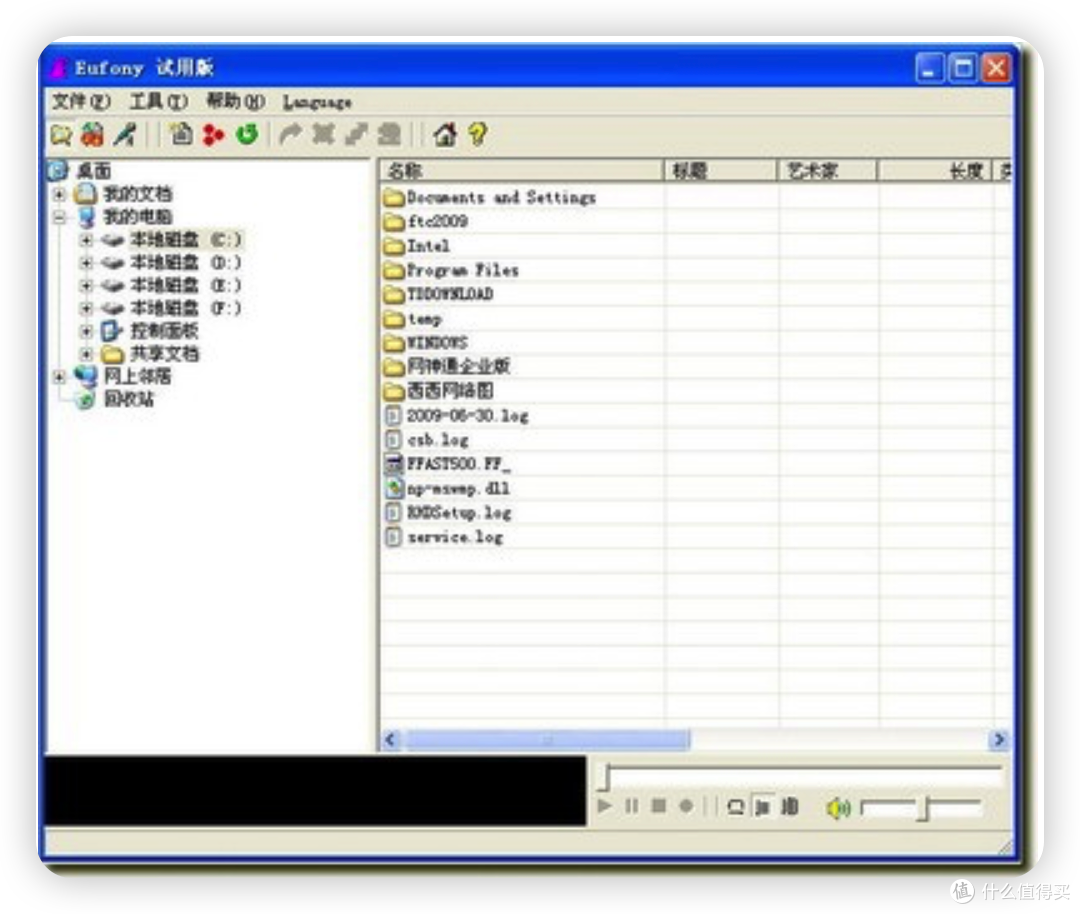Screen dimensions: 1080x914
Task: Click the open folder toolbar icon
Action: click(x=61, y=135)
